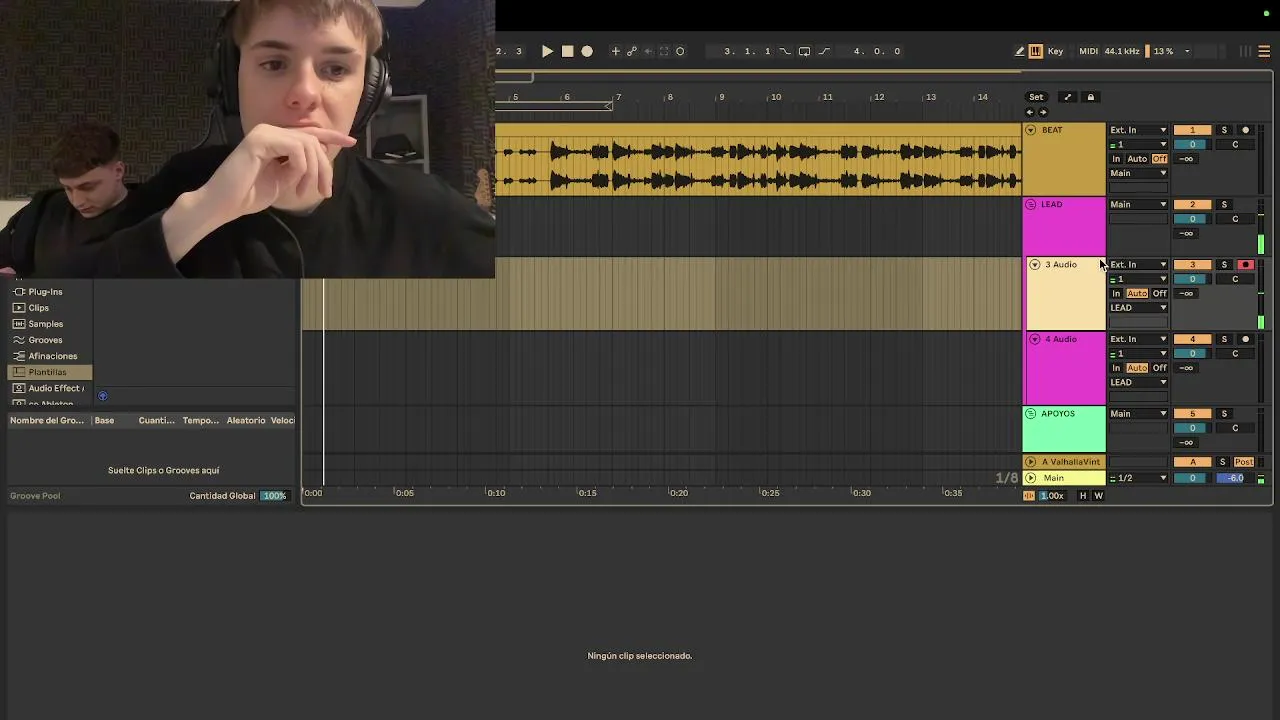Open BEAT track Ext. In input dropdown
The width and height of the screenshot is (1280, 720).
pyautogui.click(x=1138, y=130)
